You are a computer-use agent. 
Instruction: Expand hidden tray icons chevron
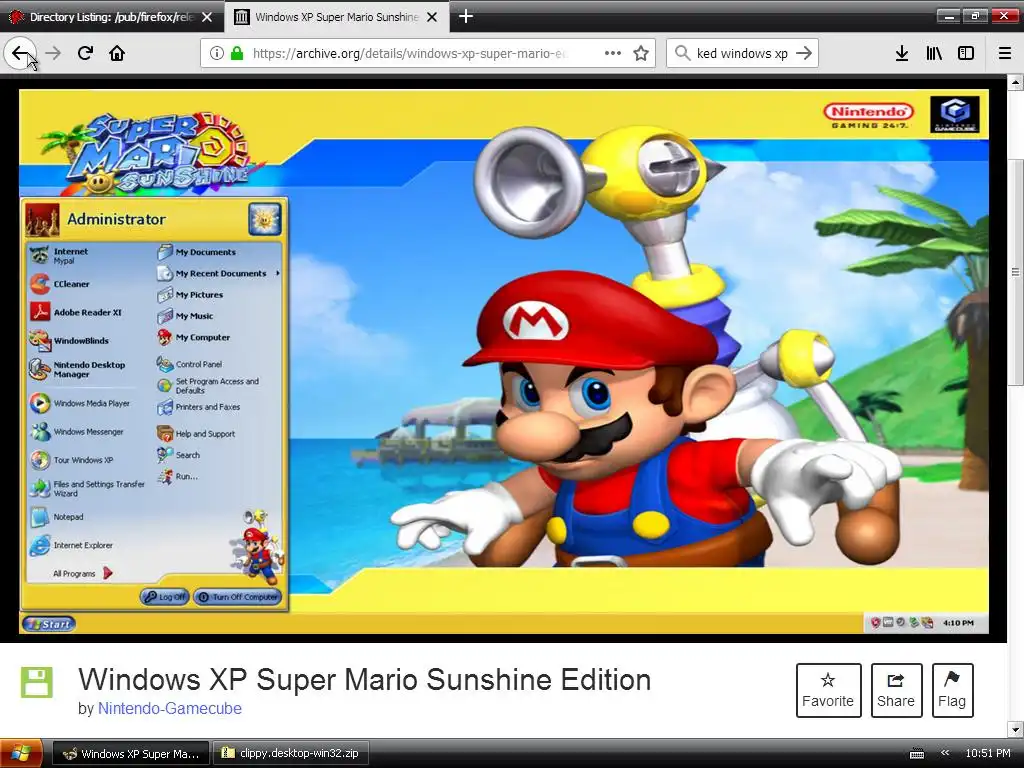click(x=944, y=753)
